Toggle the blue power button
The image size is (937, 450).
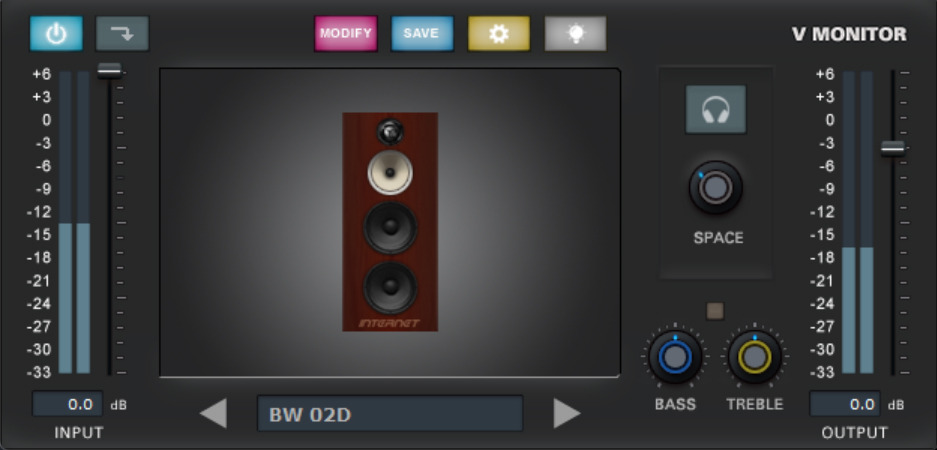point(57,34)
